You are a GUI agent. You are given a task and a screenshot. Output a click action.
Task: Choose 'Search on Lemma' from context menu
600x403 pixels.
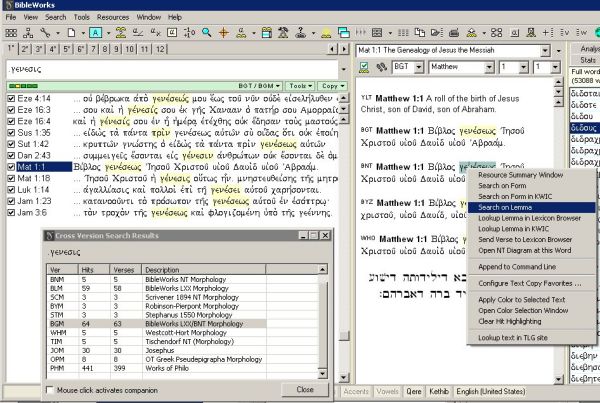pos(532,207)
